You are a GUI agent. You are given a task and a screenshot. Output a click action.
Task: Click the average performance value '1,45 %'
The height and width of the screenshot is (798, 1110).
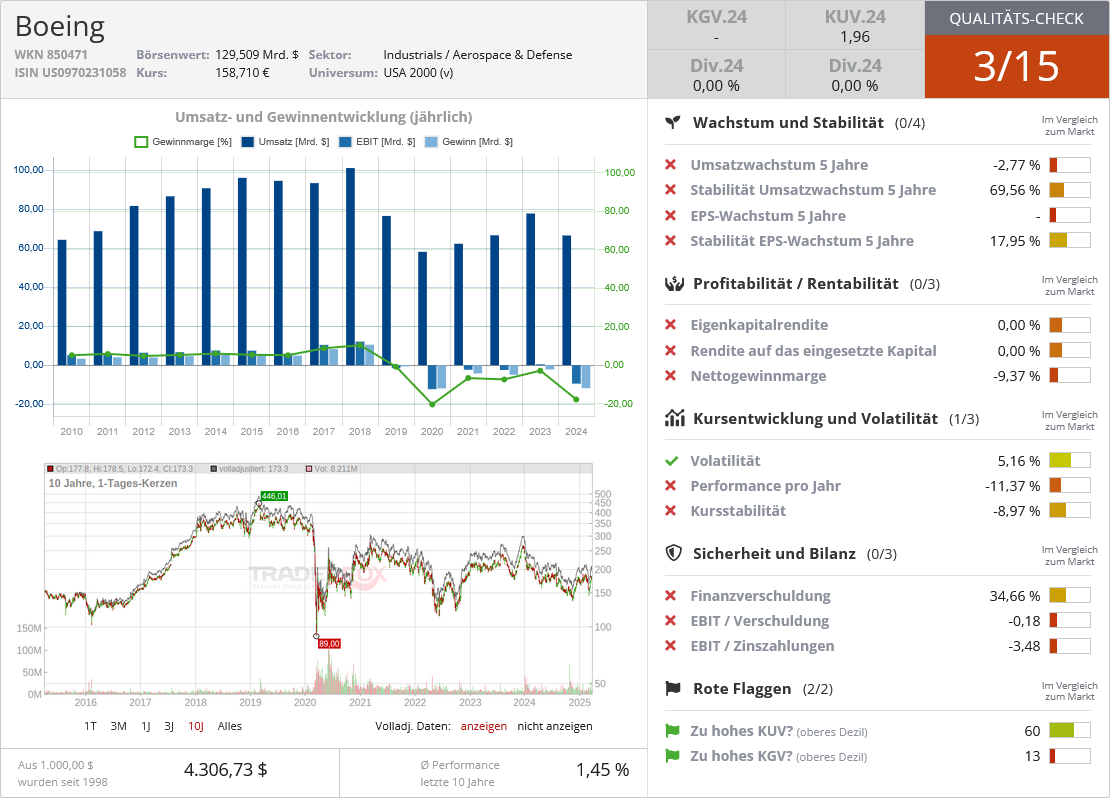[x=602, y=770]
